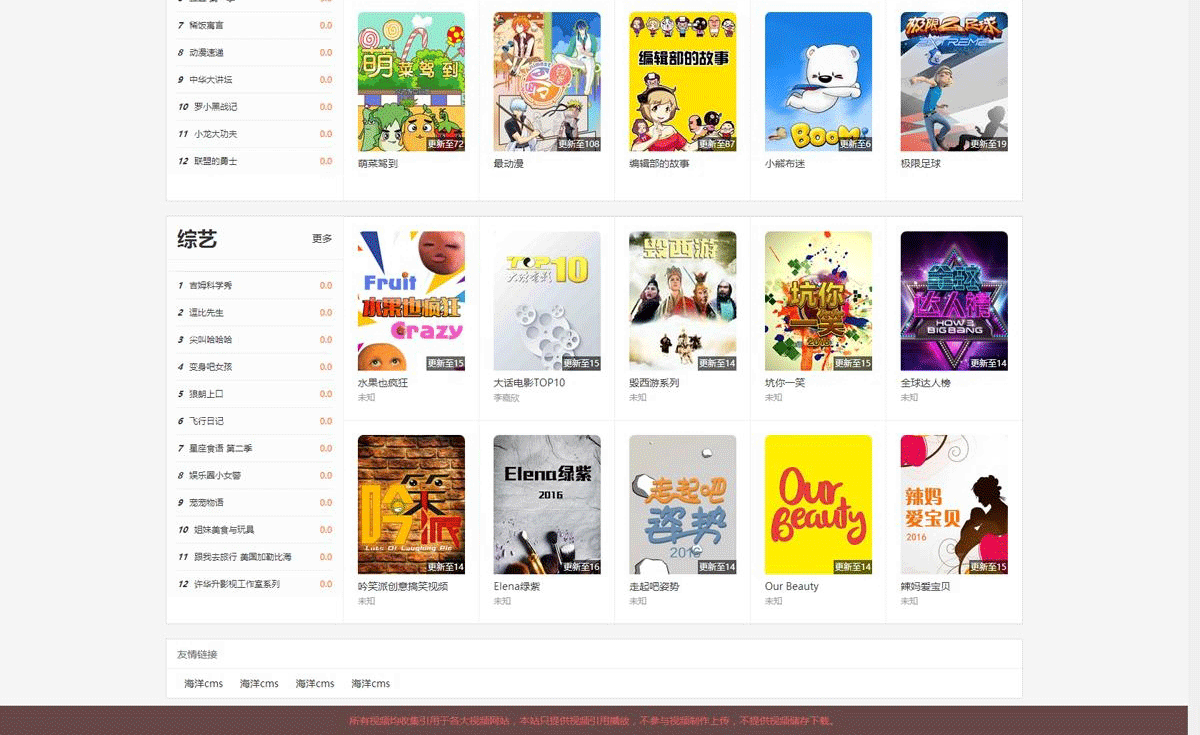
Task: Open ranking item 罗小黑战记
Action: tap(215, 106)
